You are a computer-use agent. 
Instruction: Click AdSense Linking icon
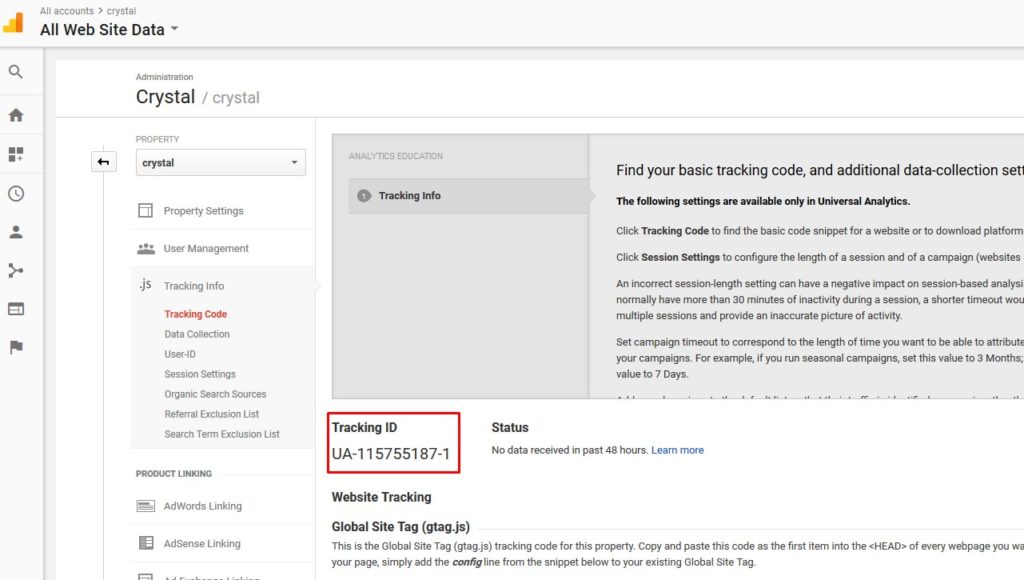click(x=146, y=543)
